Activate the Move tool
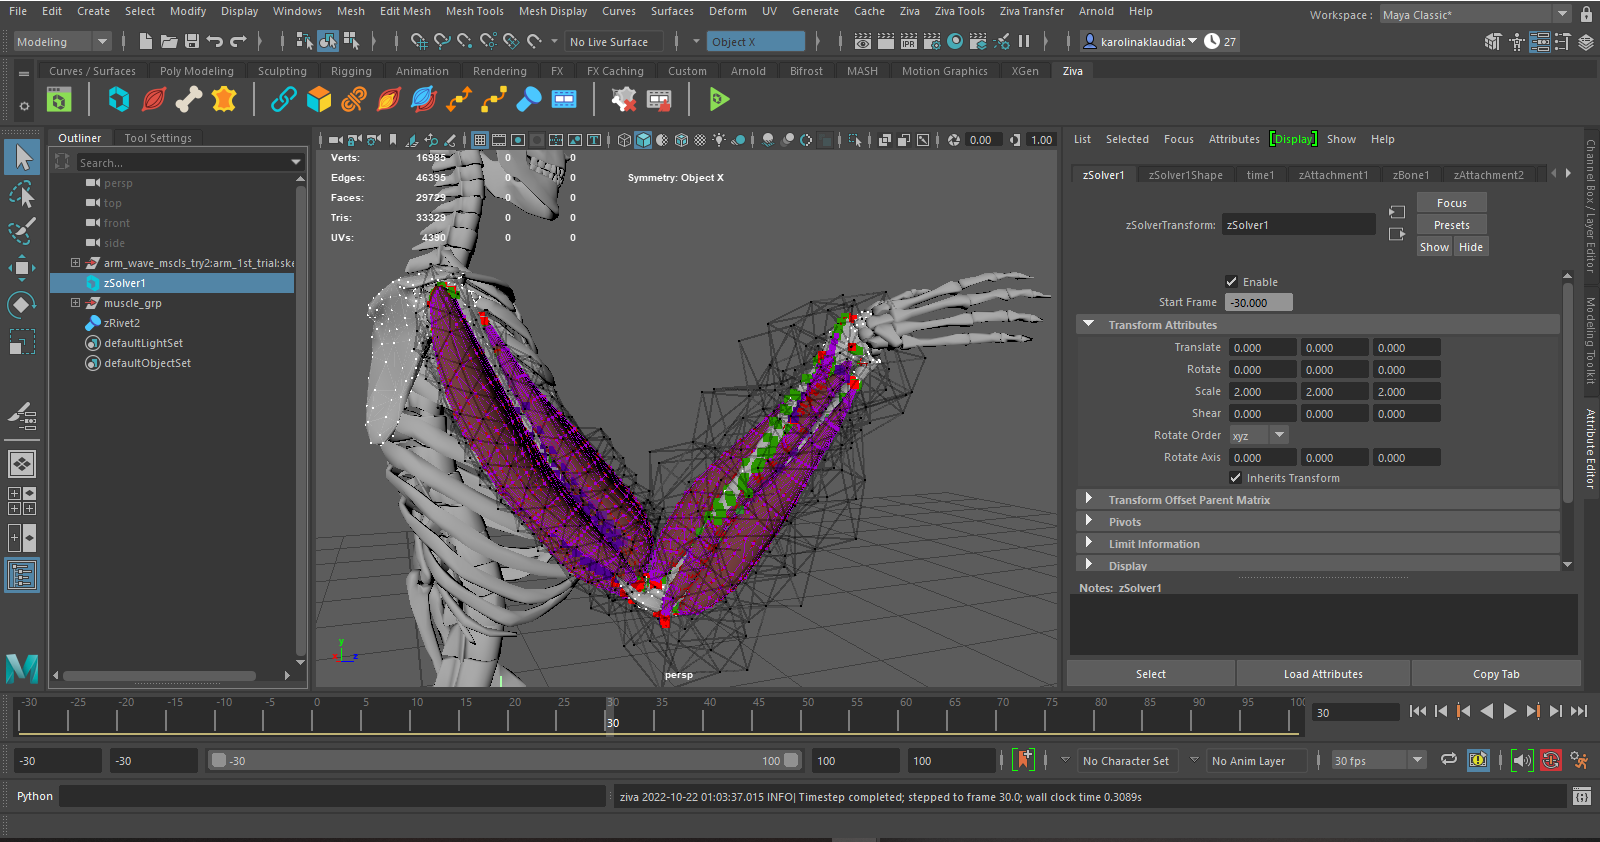Image resolution: width=1600 pixels, height=842 pixels. pyautogui.click(x=22, y=267)
